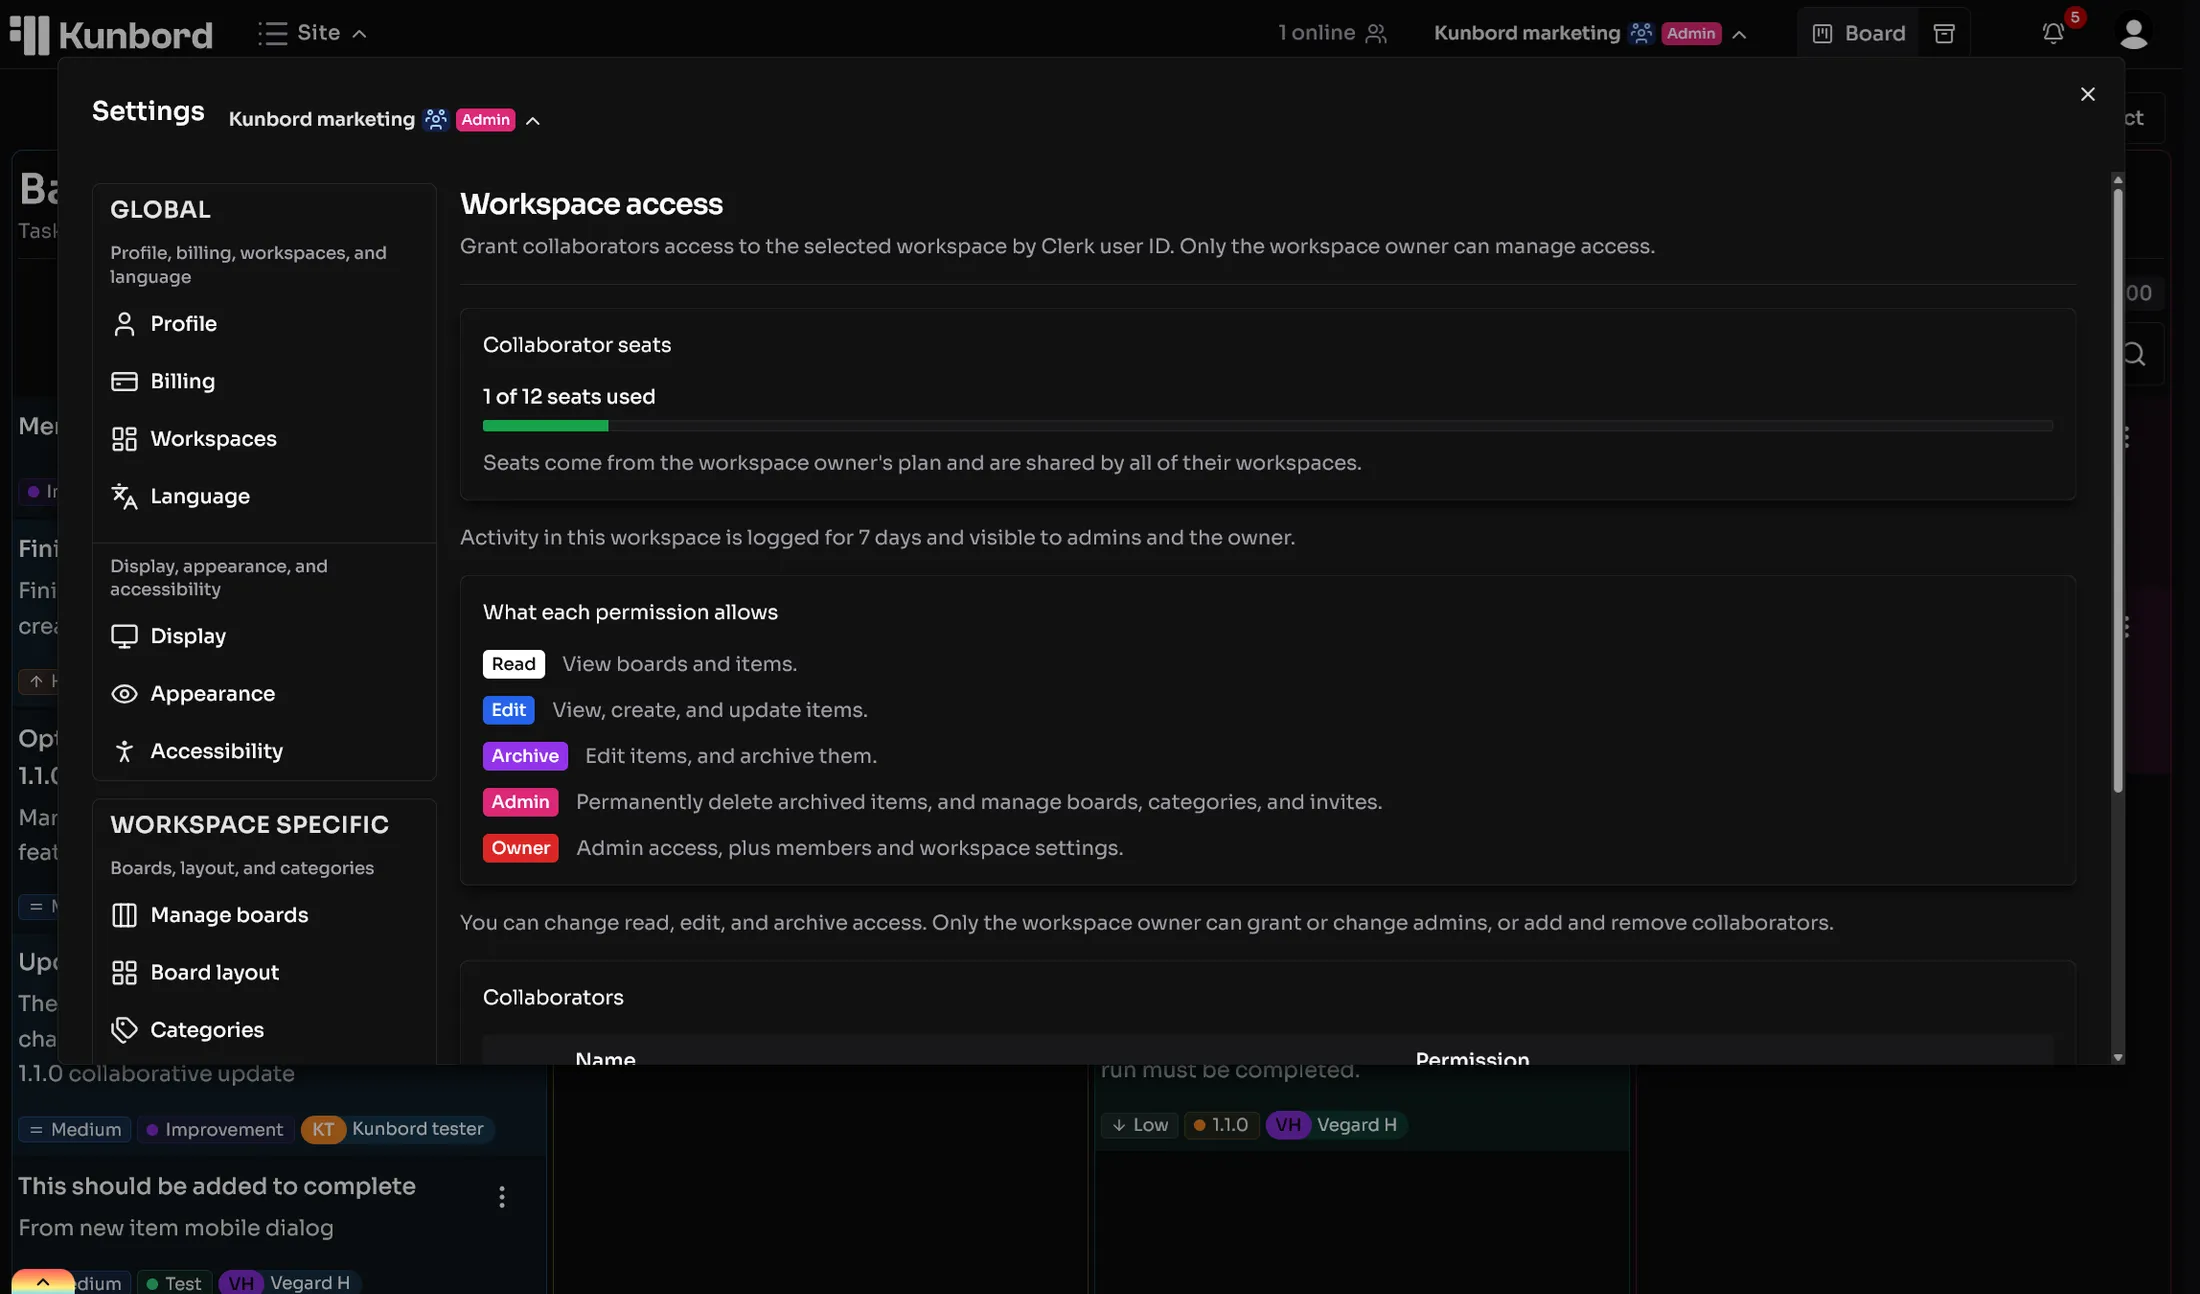Viewport: 2200px width, 1294px height.
Task: Close the Settings dialog
Action: pyautogui.click(x=2087, y=94)
